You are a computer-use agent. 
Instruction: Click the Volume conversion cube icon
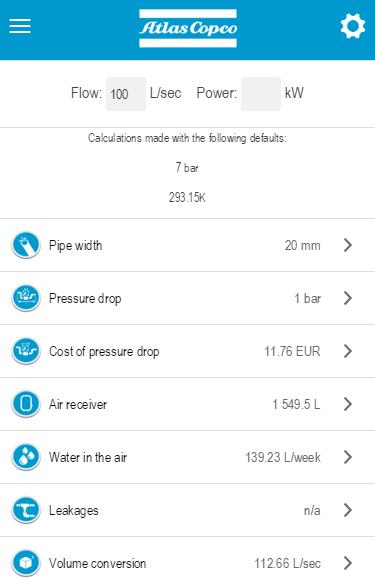pos(26,563)
